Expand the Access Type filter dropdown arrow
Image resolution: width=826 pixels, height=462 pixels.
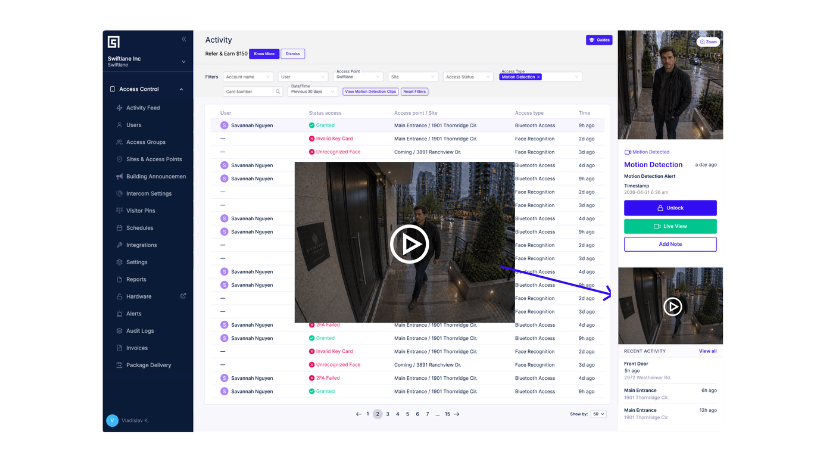click(577, 77)
